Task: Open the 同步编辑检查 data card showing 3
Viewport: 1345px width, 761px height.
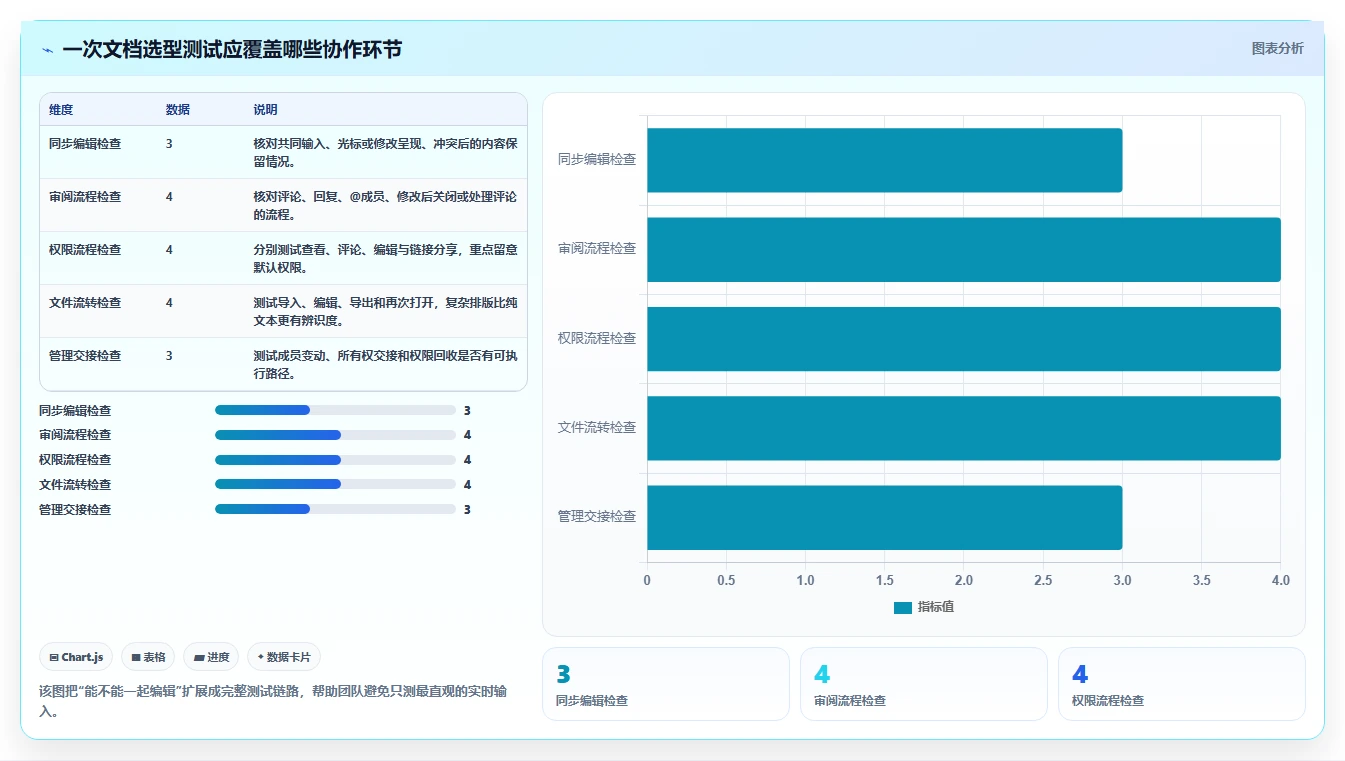Action: (x=666, y=684)
